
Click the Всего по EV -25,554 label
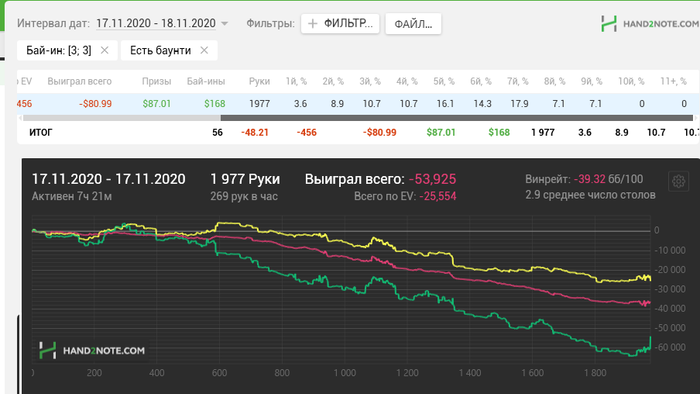click(x=405, y=196)
